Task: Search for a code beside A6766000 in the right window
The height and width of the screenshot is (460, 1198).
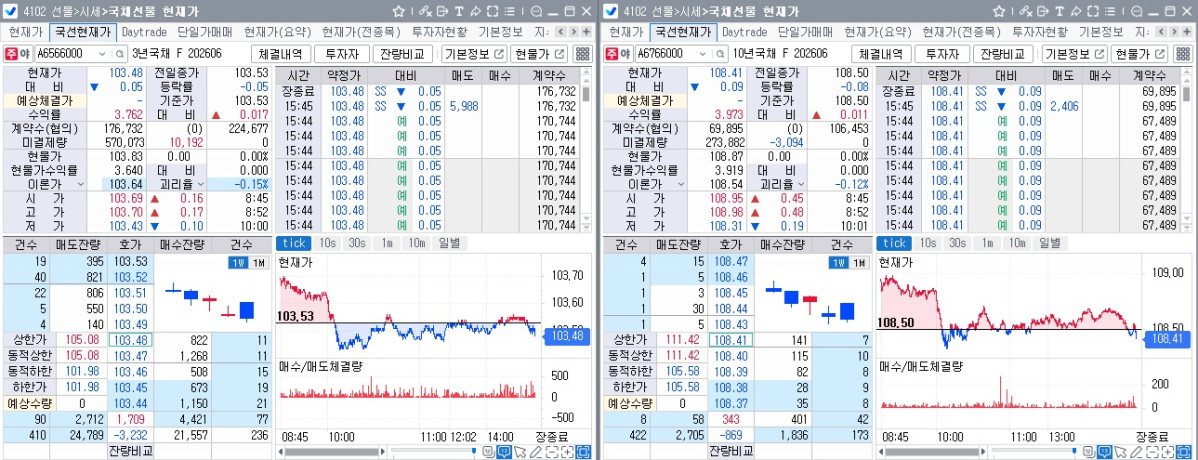Action: [718, 54]
